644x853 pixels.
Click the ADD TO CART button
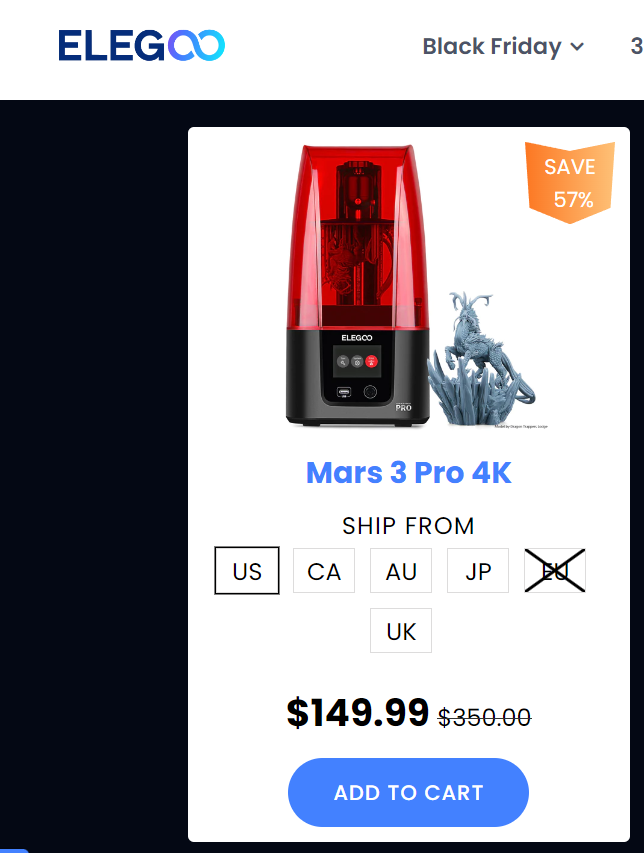pos(408,793)
